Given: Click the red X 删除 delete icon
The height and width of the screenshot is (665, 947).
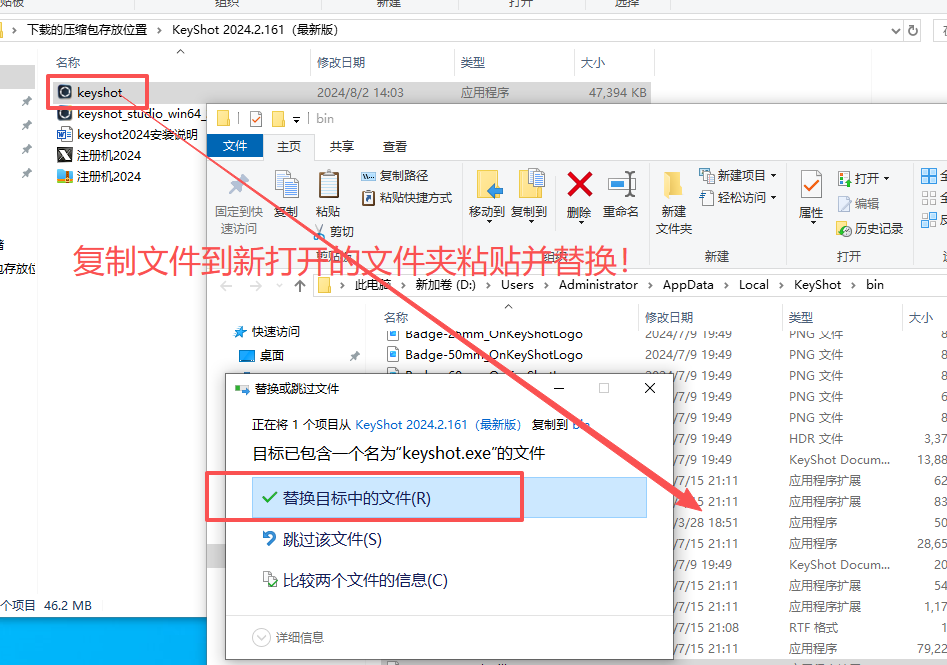Looking at the screenshot, I should tap(579, 184).
